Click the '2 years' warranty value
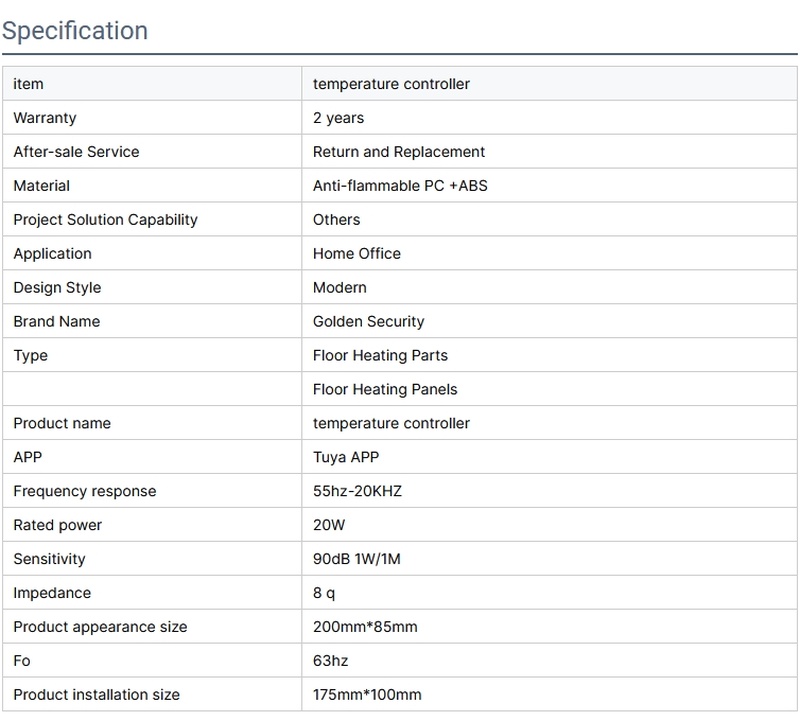This screenshot has width=800, height=721. [338, 118]
